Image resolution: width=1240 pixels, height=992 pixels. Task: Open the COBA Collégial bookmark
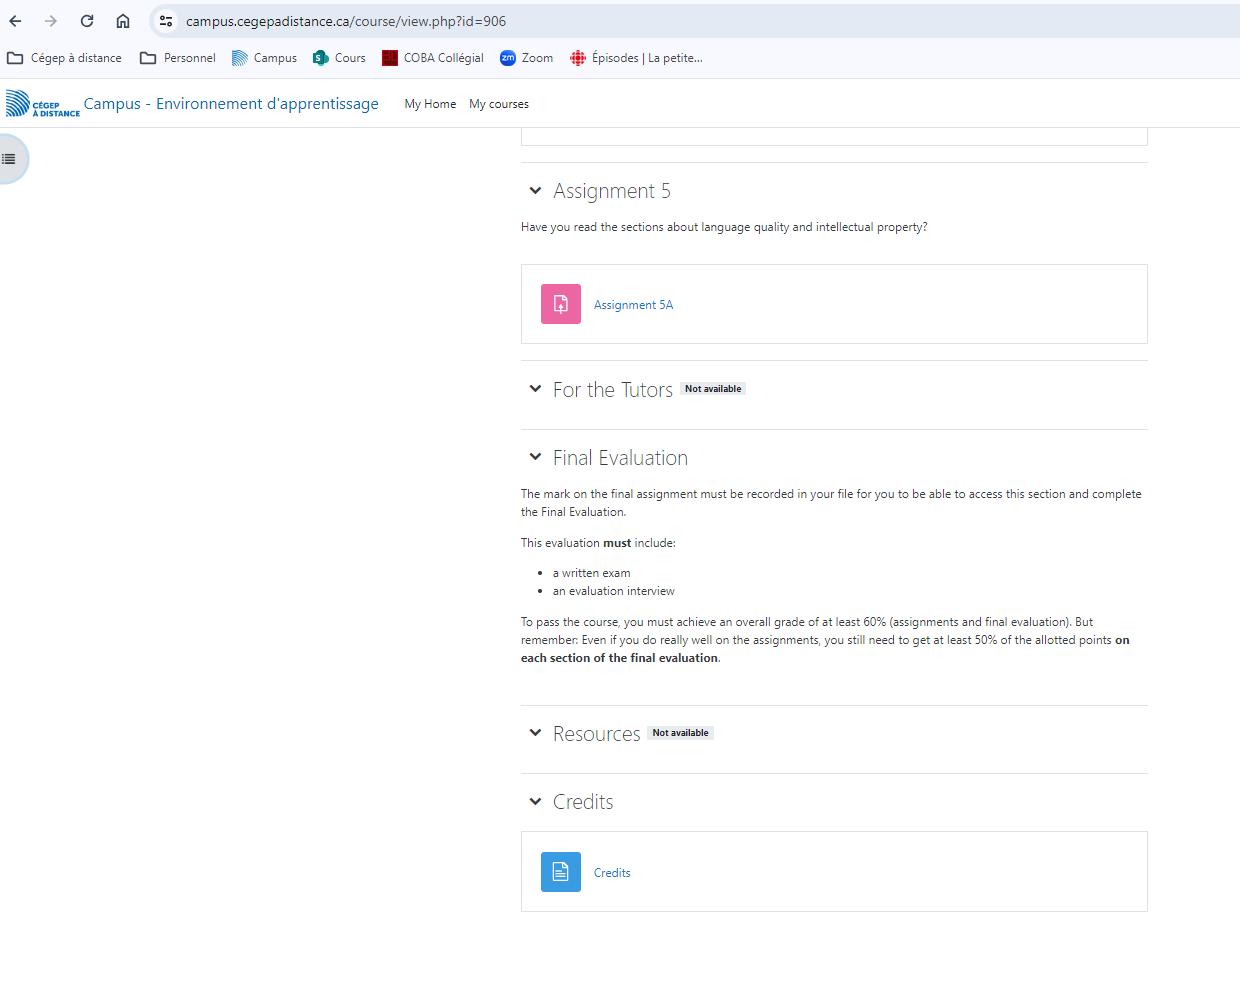coord(433,58)
